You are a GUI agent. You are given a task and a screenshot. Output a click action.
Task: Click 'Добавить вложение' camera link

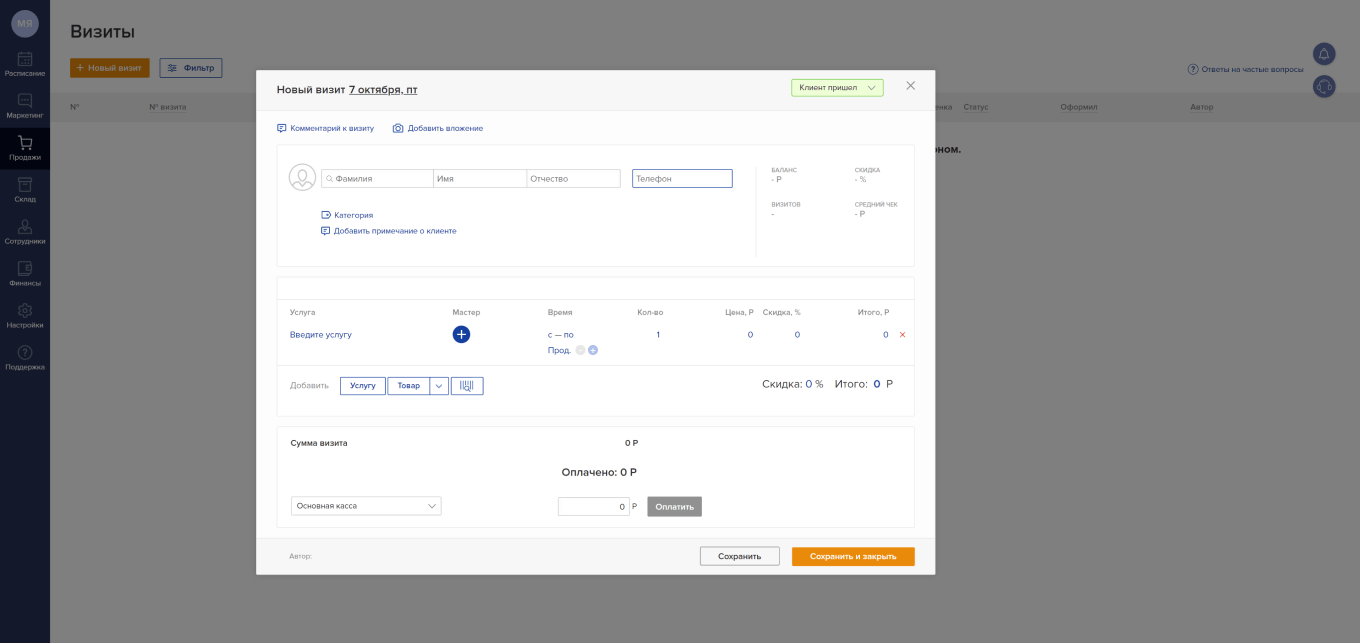[x=438, y=128]
